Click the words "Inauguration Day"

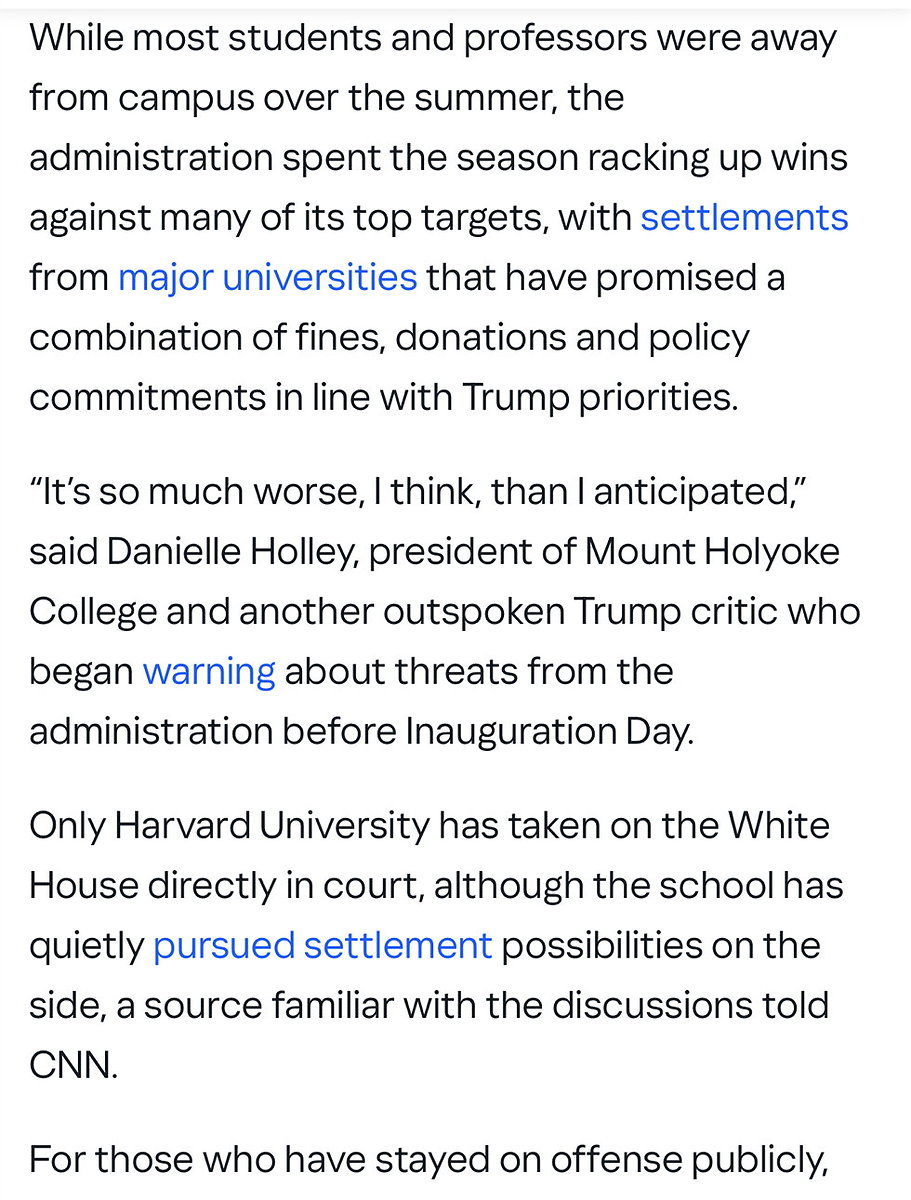click(548, 731)
